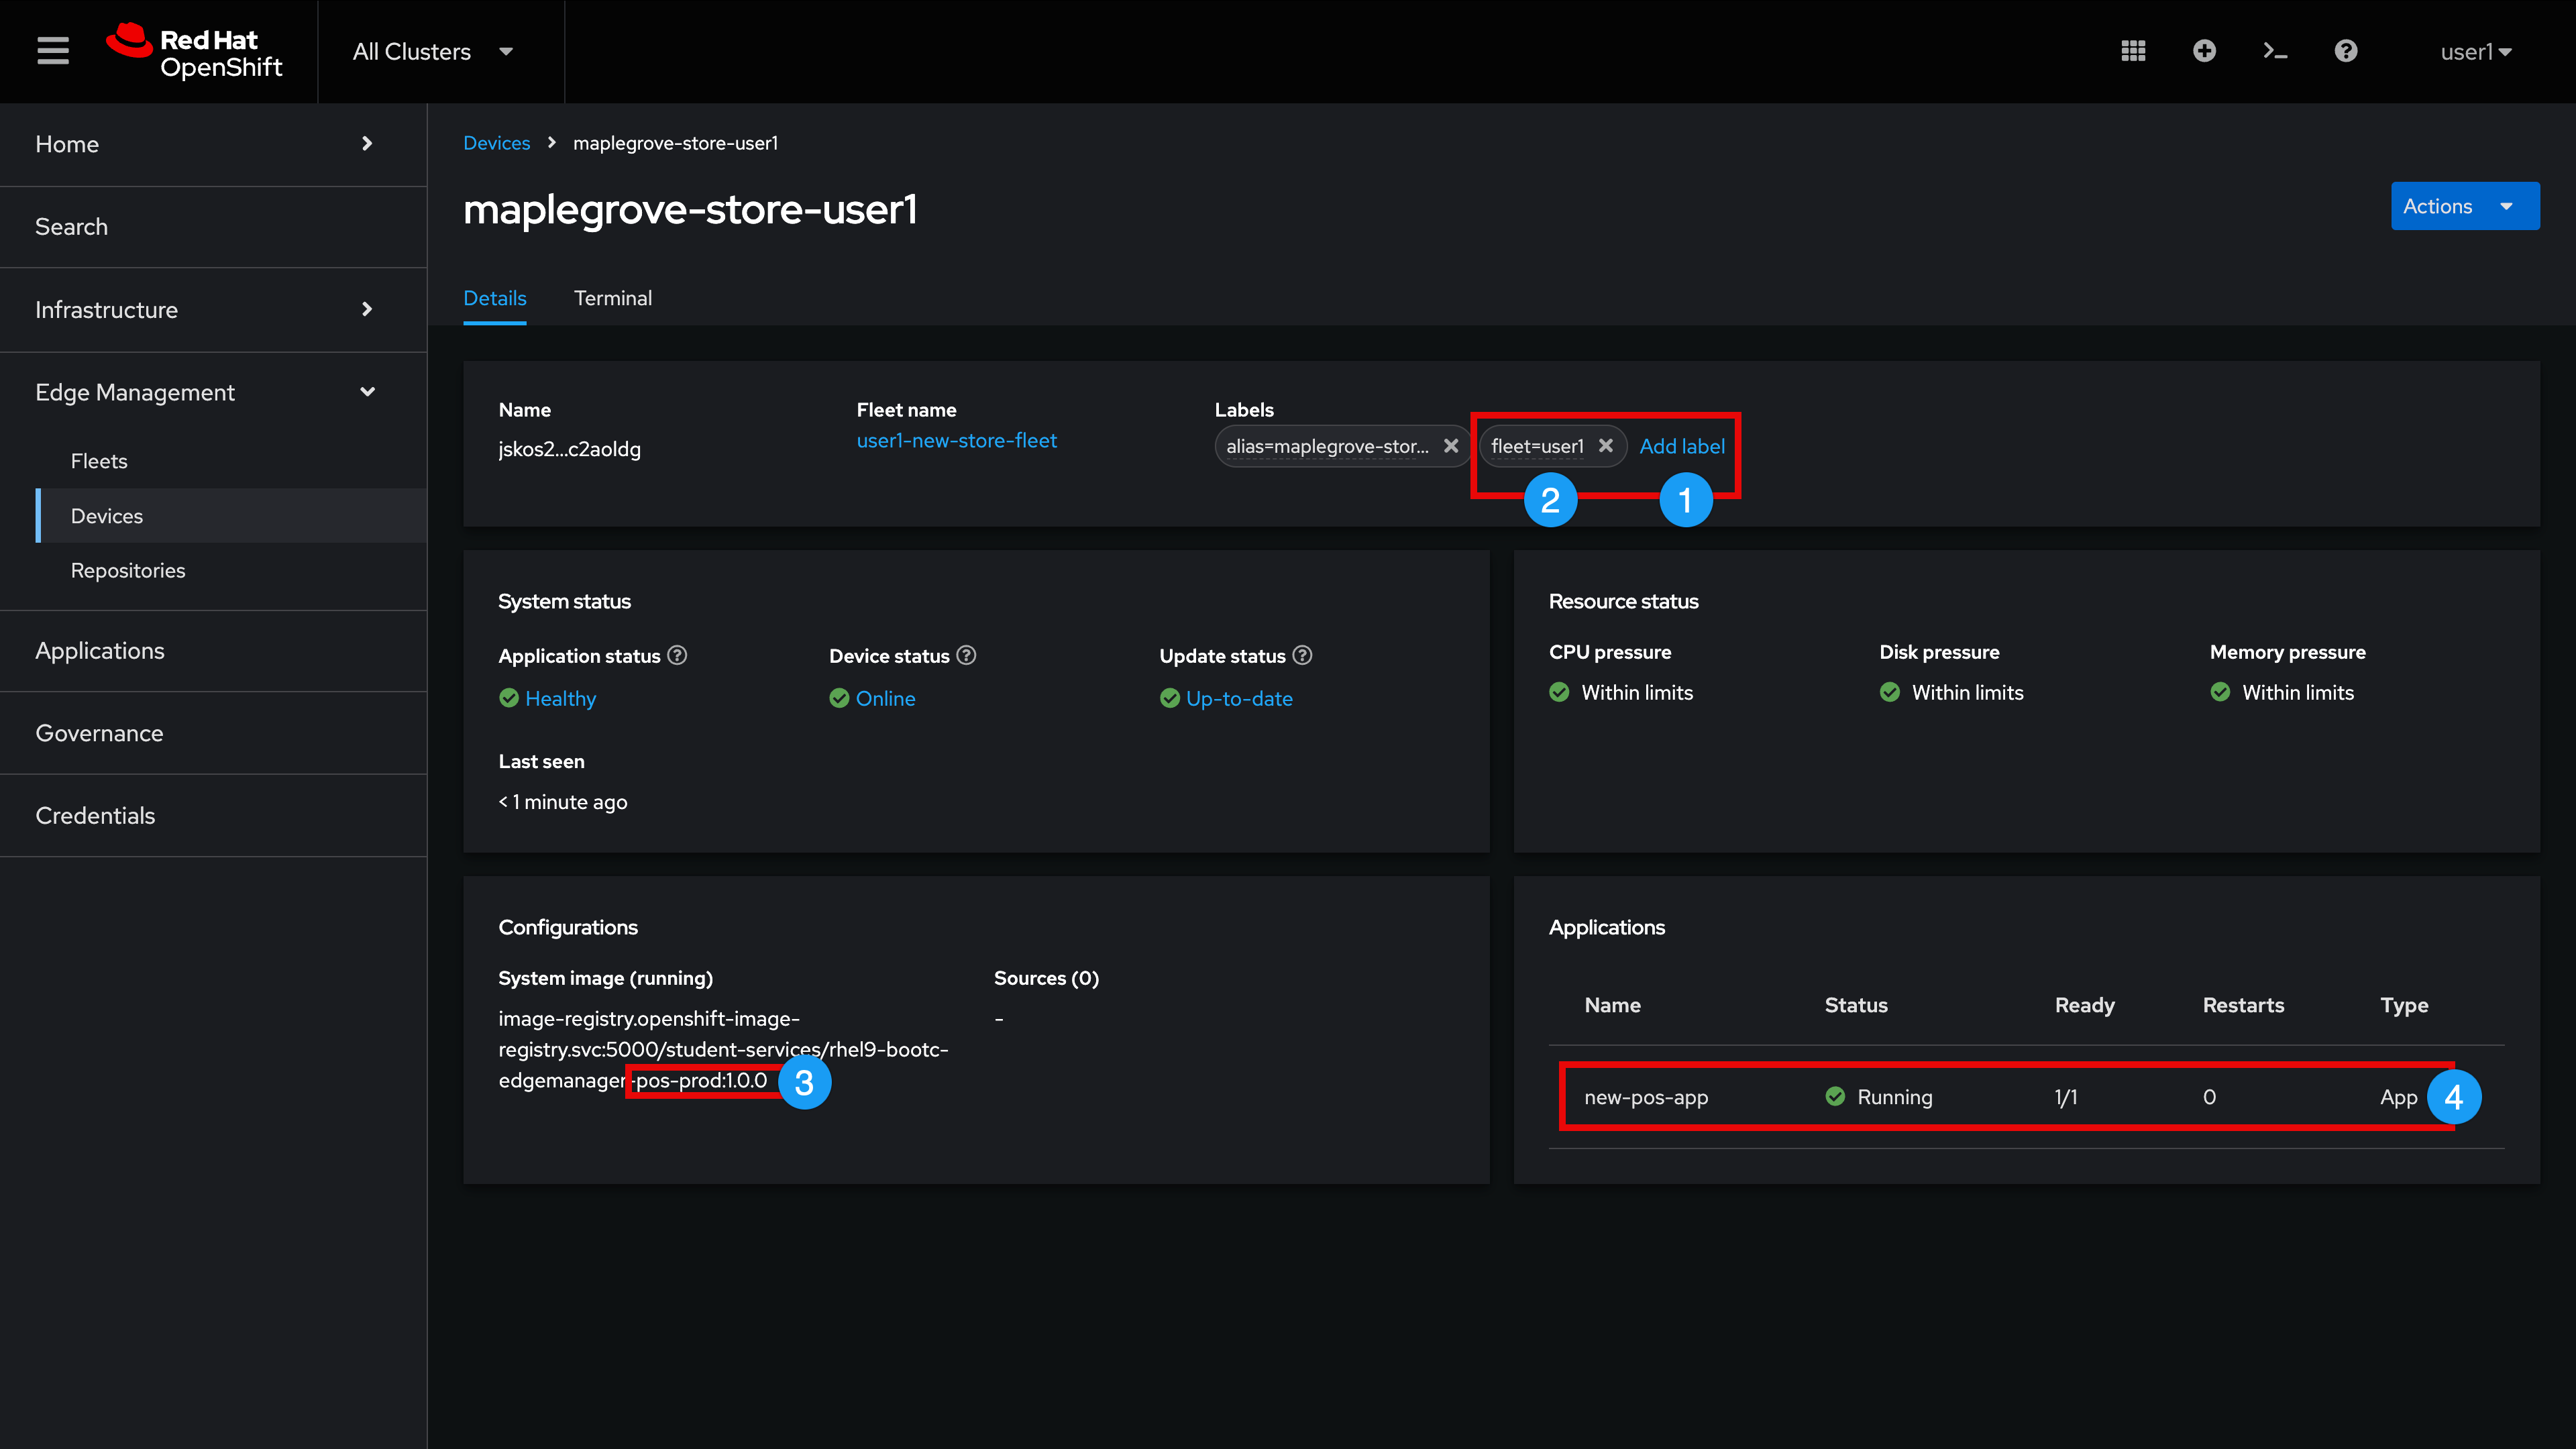Open Fleets under Edge Management
Image resolution: width=2576 pixels, height=1449 pixels.
pos(231,461)
